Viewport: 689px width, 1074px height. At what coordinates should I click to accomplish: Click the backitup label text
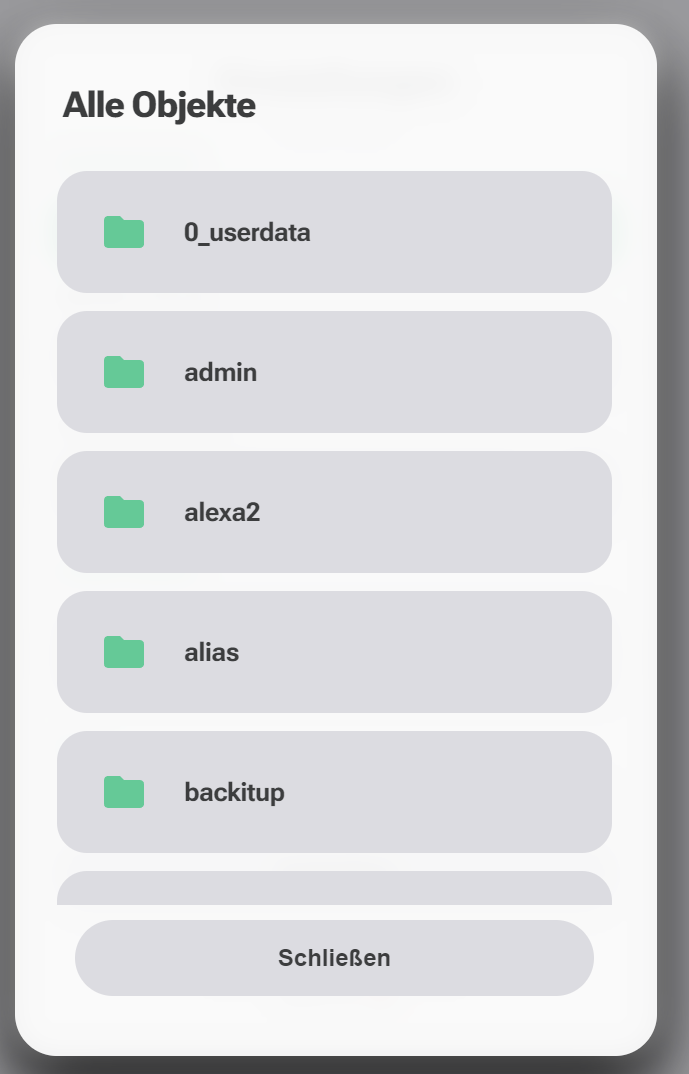(235, 792)
